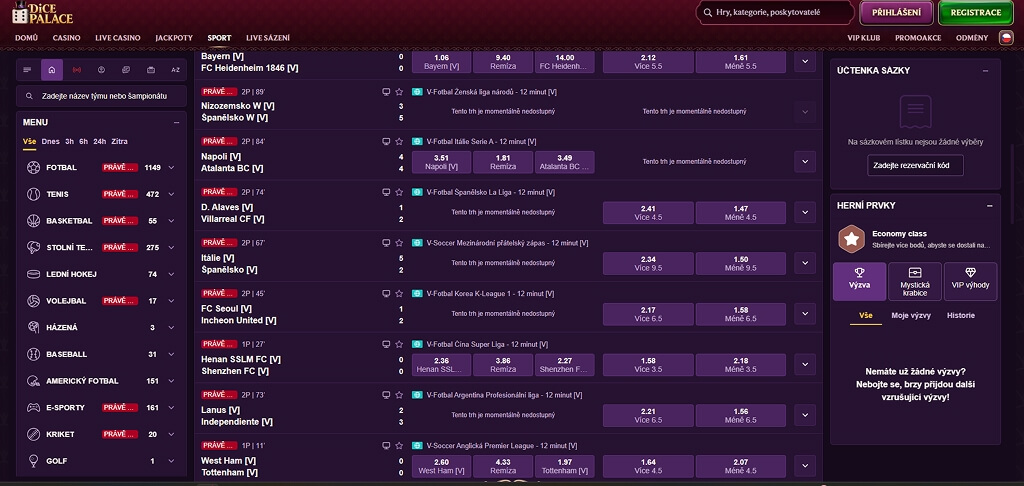Focus the team or championship search field

(101, 96)
